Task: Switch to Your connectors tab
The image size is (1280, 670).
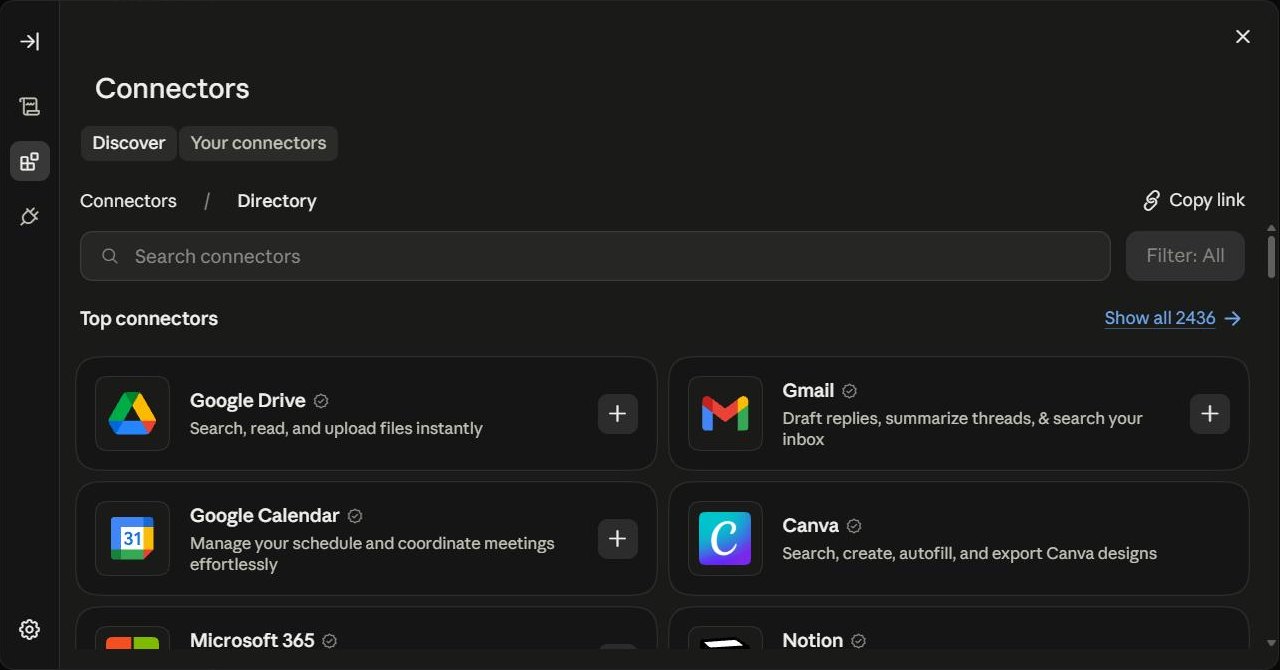Action: (x=258, y=143)
